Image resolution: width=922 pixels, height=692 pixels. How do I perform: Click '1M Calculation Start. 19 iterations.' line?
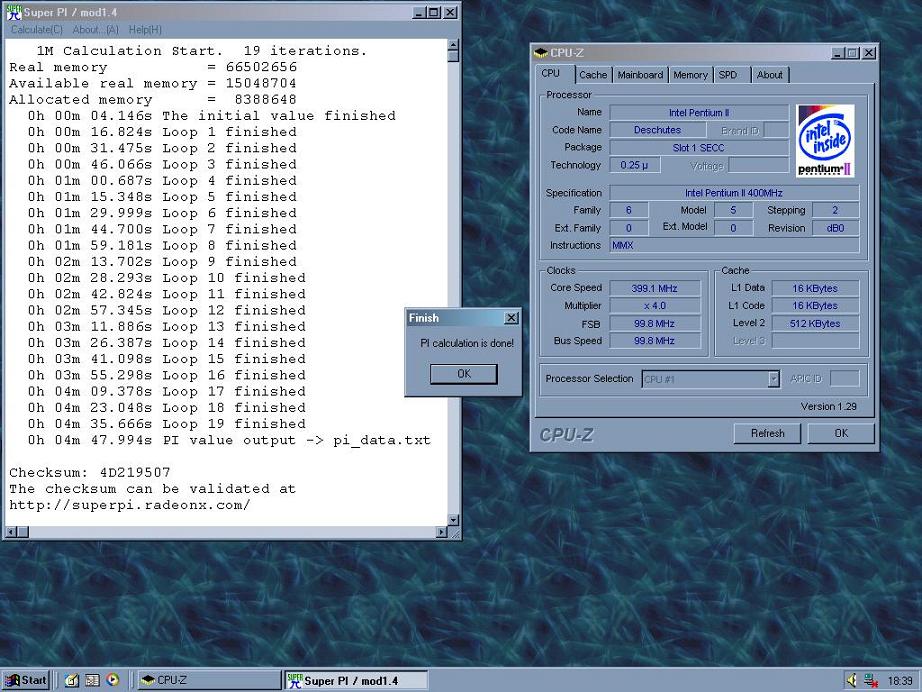[x=202, y=51]
